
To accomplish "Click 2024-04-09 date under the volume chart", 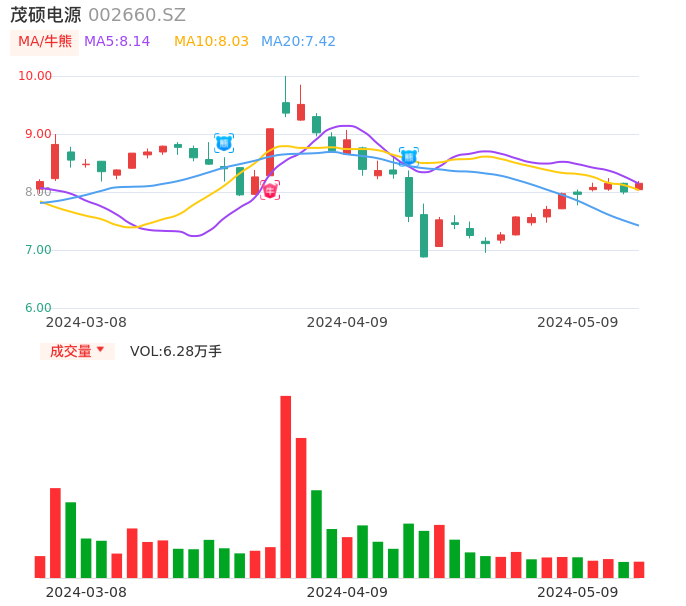I will point(347,592).
